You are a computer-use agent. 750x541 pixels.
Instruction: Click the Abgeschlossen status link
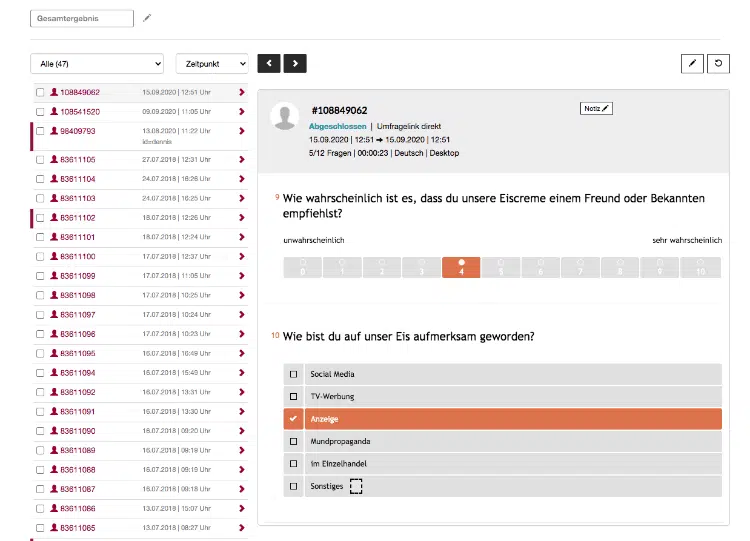coord(338,126)
